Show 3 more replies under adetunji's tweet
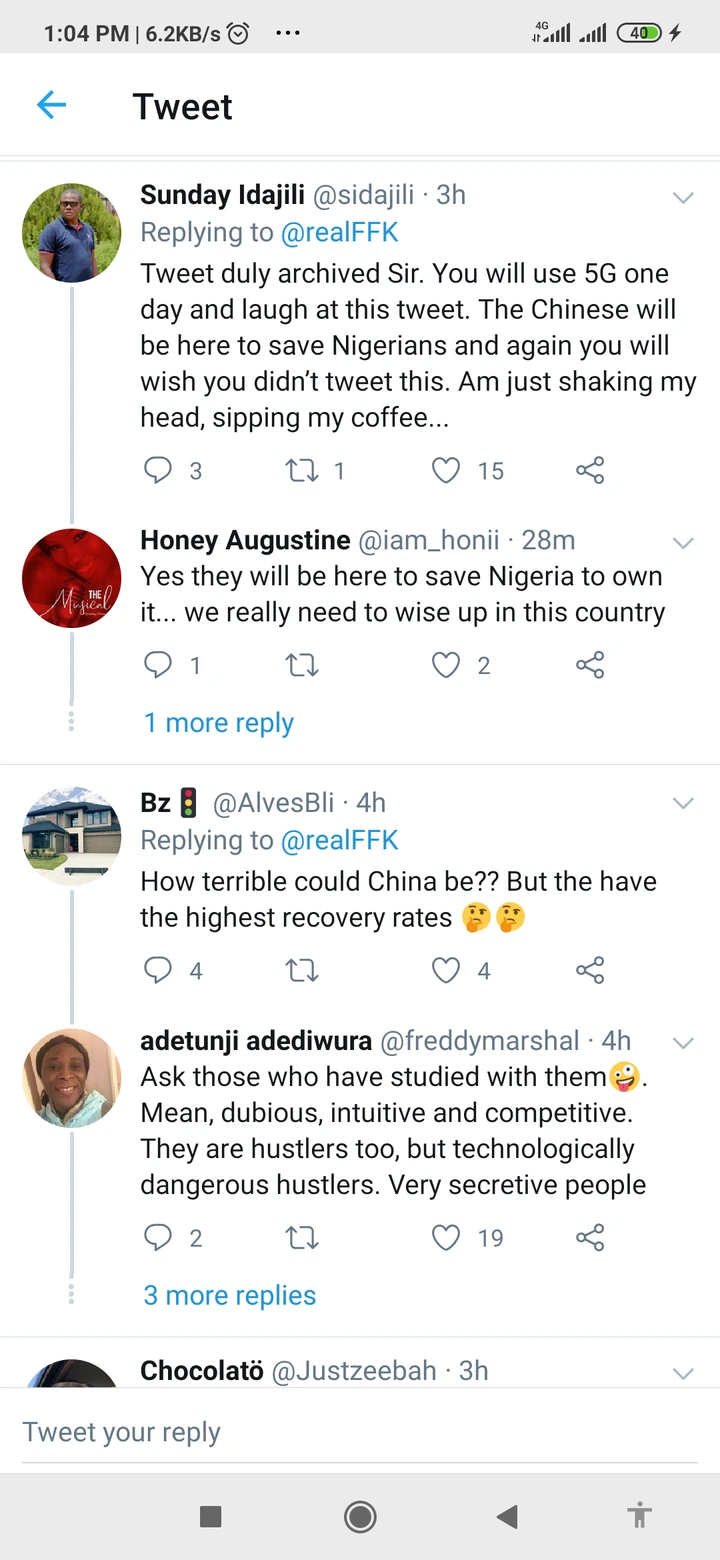Viewport: 720px width, 1560px height. 229,1295
